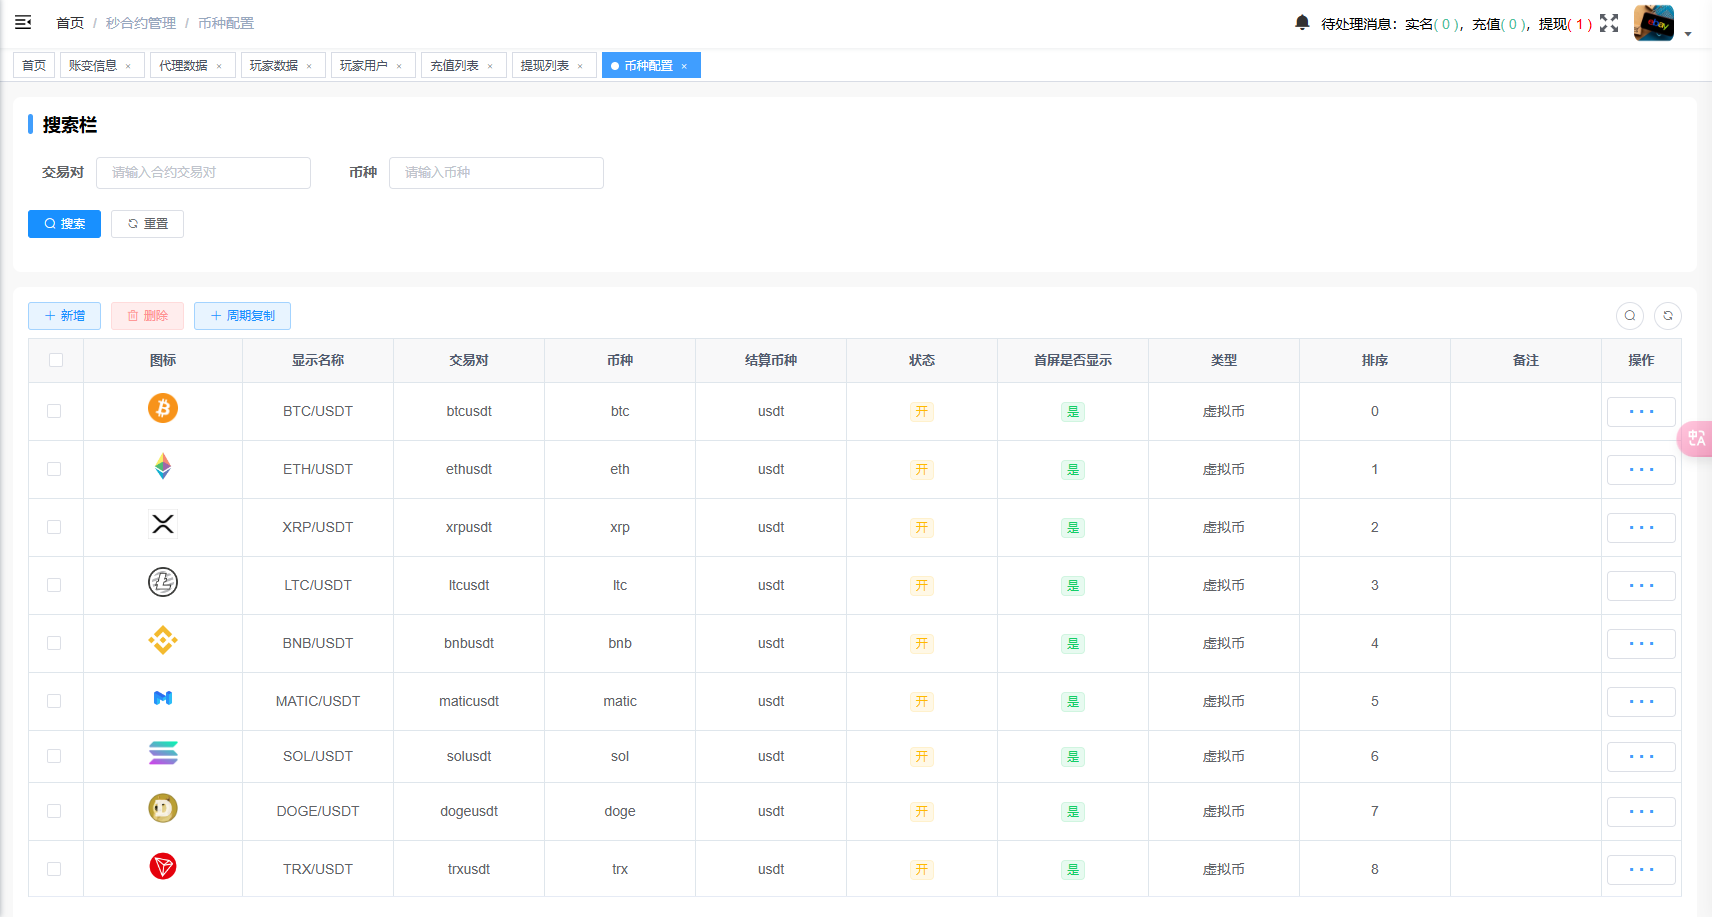
Task: Tick the checkbox for the ETH/USDT row
Action: [54, 469]
